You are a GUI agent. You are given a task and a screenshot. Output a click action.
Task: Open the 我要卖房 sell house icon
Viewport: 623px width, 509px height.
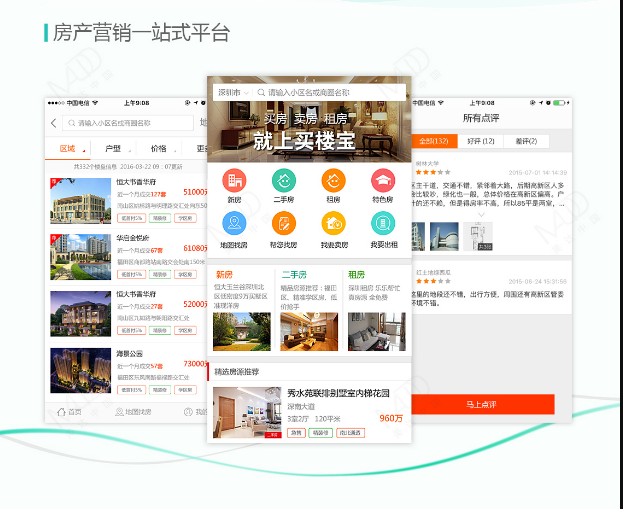[x=333, y=226]
